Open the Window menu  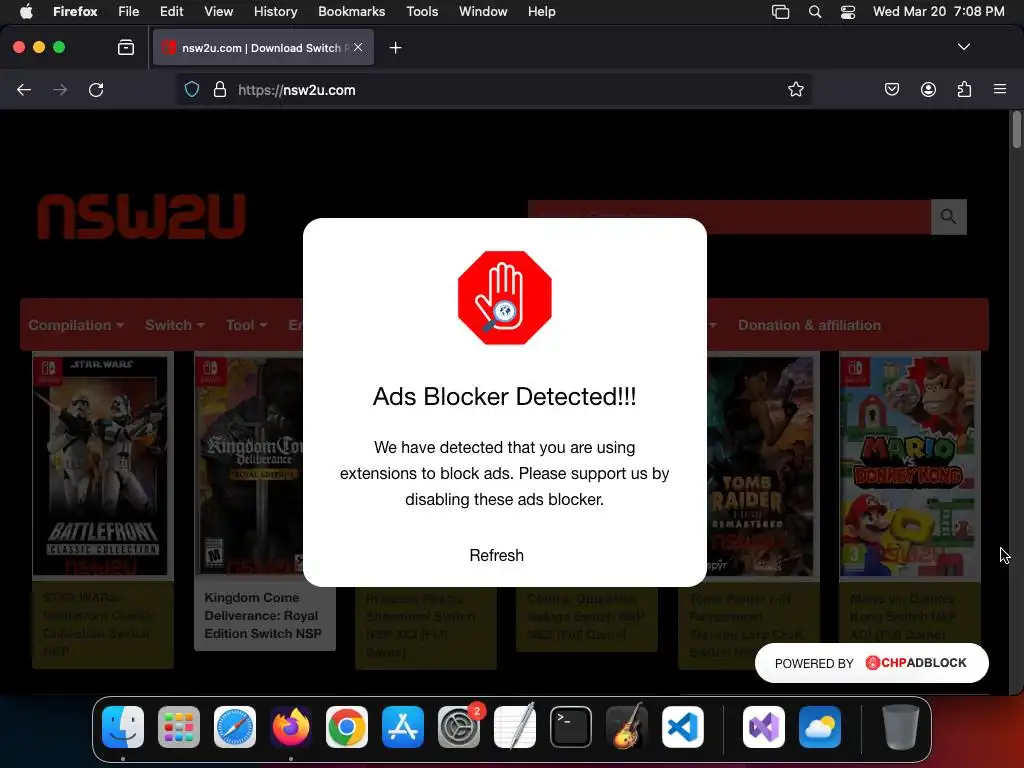click(x=483, y=11)
